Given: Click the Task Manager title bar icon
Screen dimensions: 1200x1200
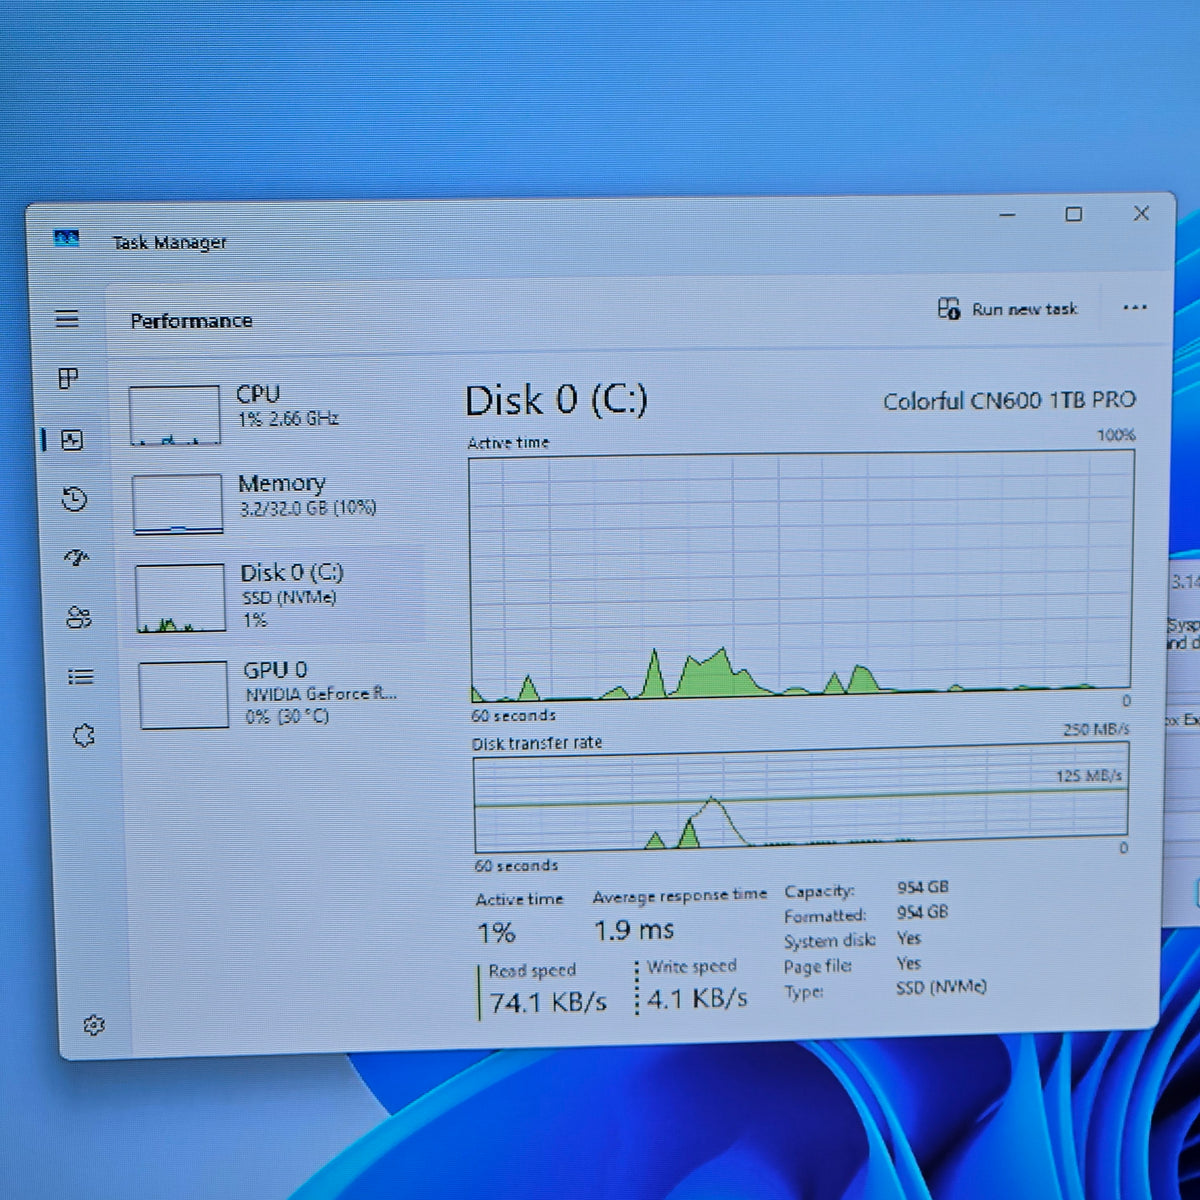Looking at the screenshot, I should [66, 239].
